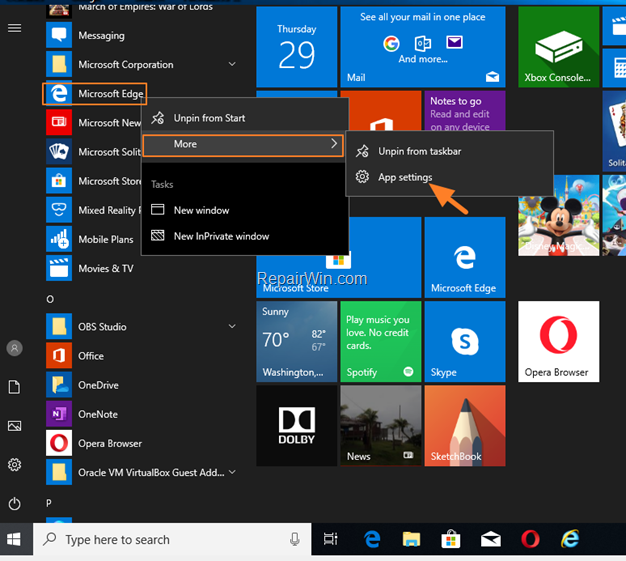This screenshot has height=561, width=626.
Task: Click the Power button in the sidebar
Action: point(14,504)
